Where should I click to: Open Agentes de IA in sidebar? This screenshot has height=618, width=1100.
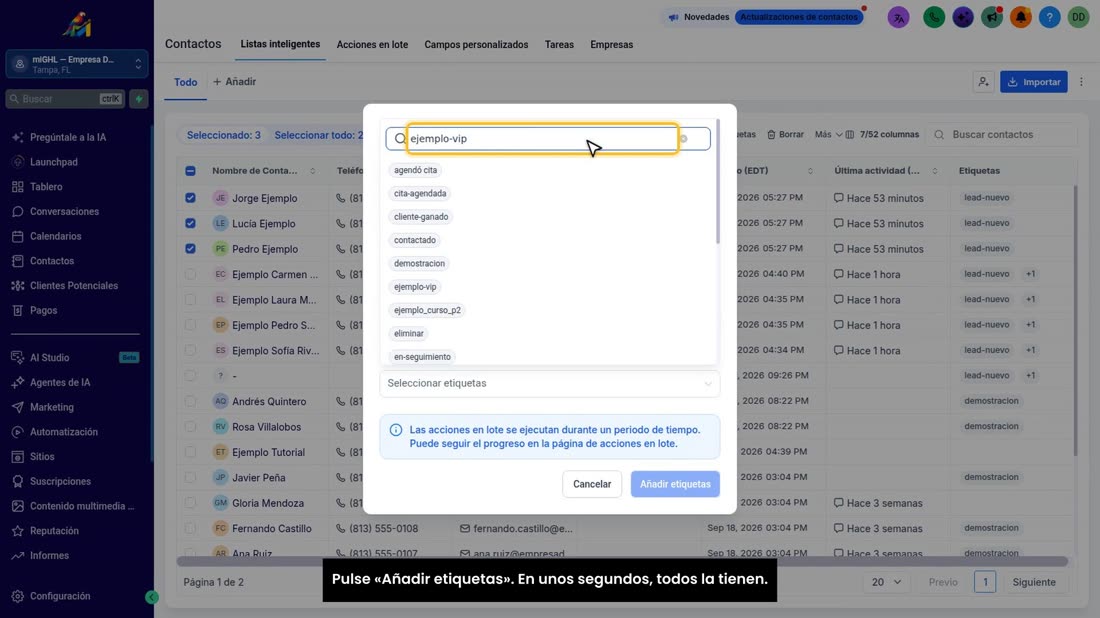[x=60, y=382]
